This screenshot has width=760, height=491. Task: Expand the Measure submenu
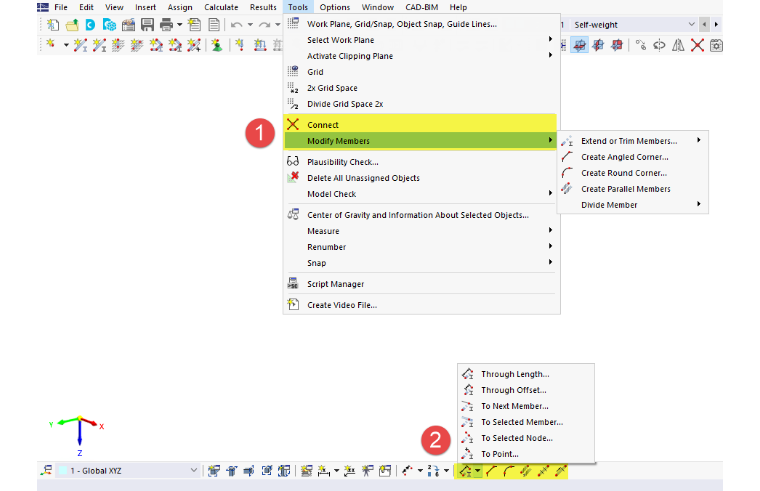[421, 231]
